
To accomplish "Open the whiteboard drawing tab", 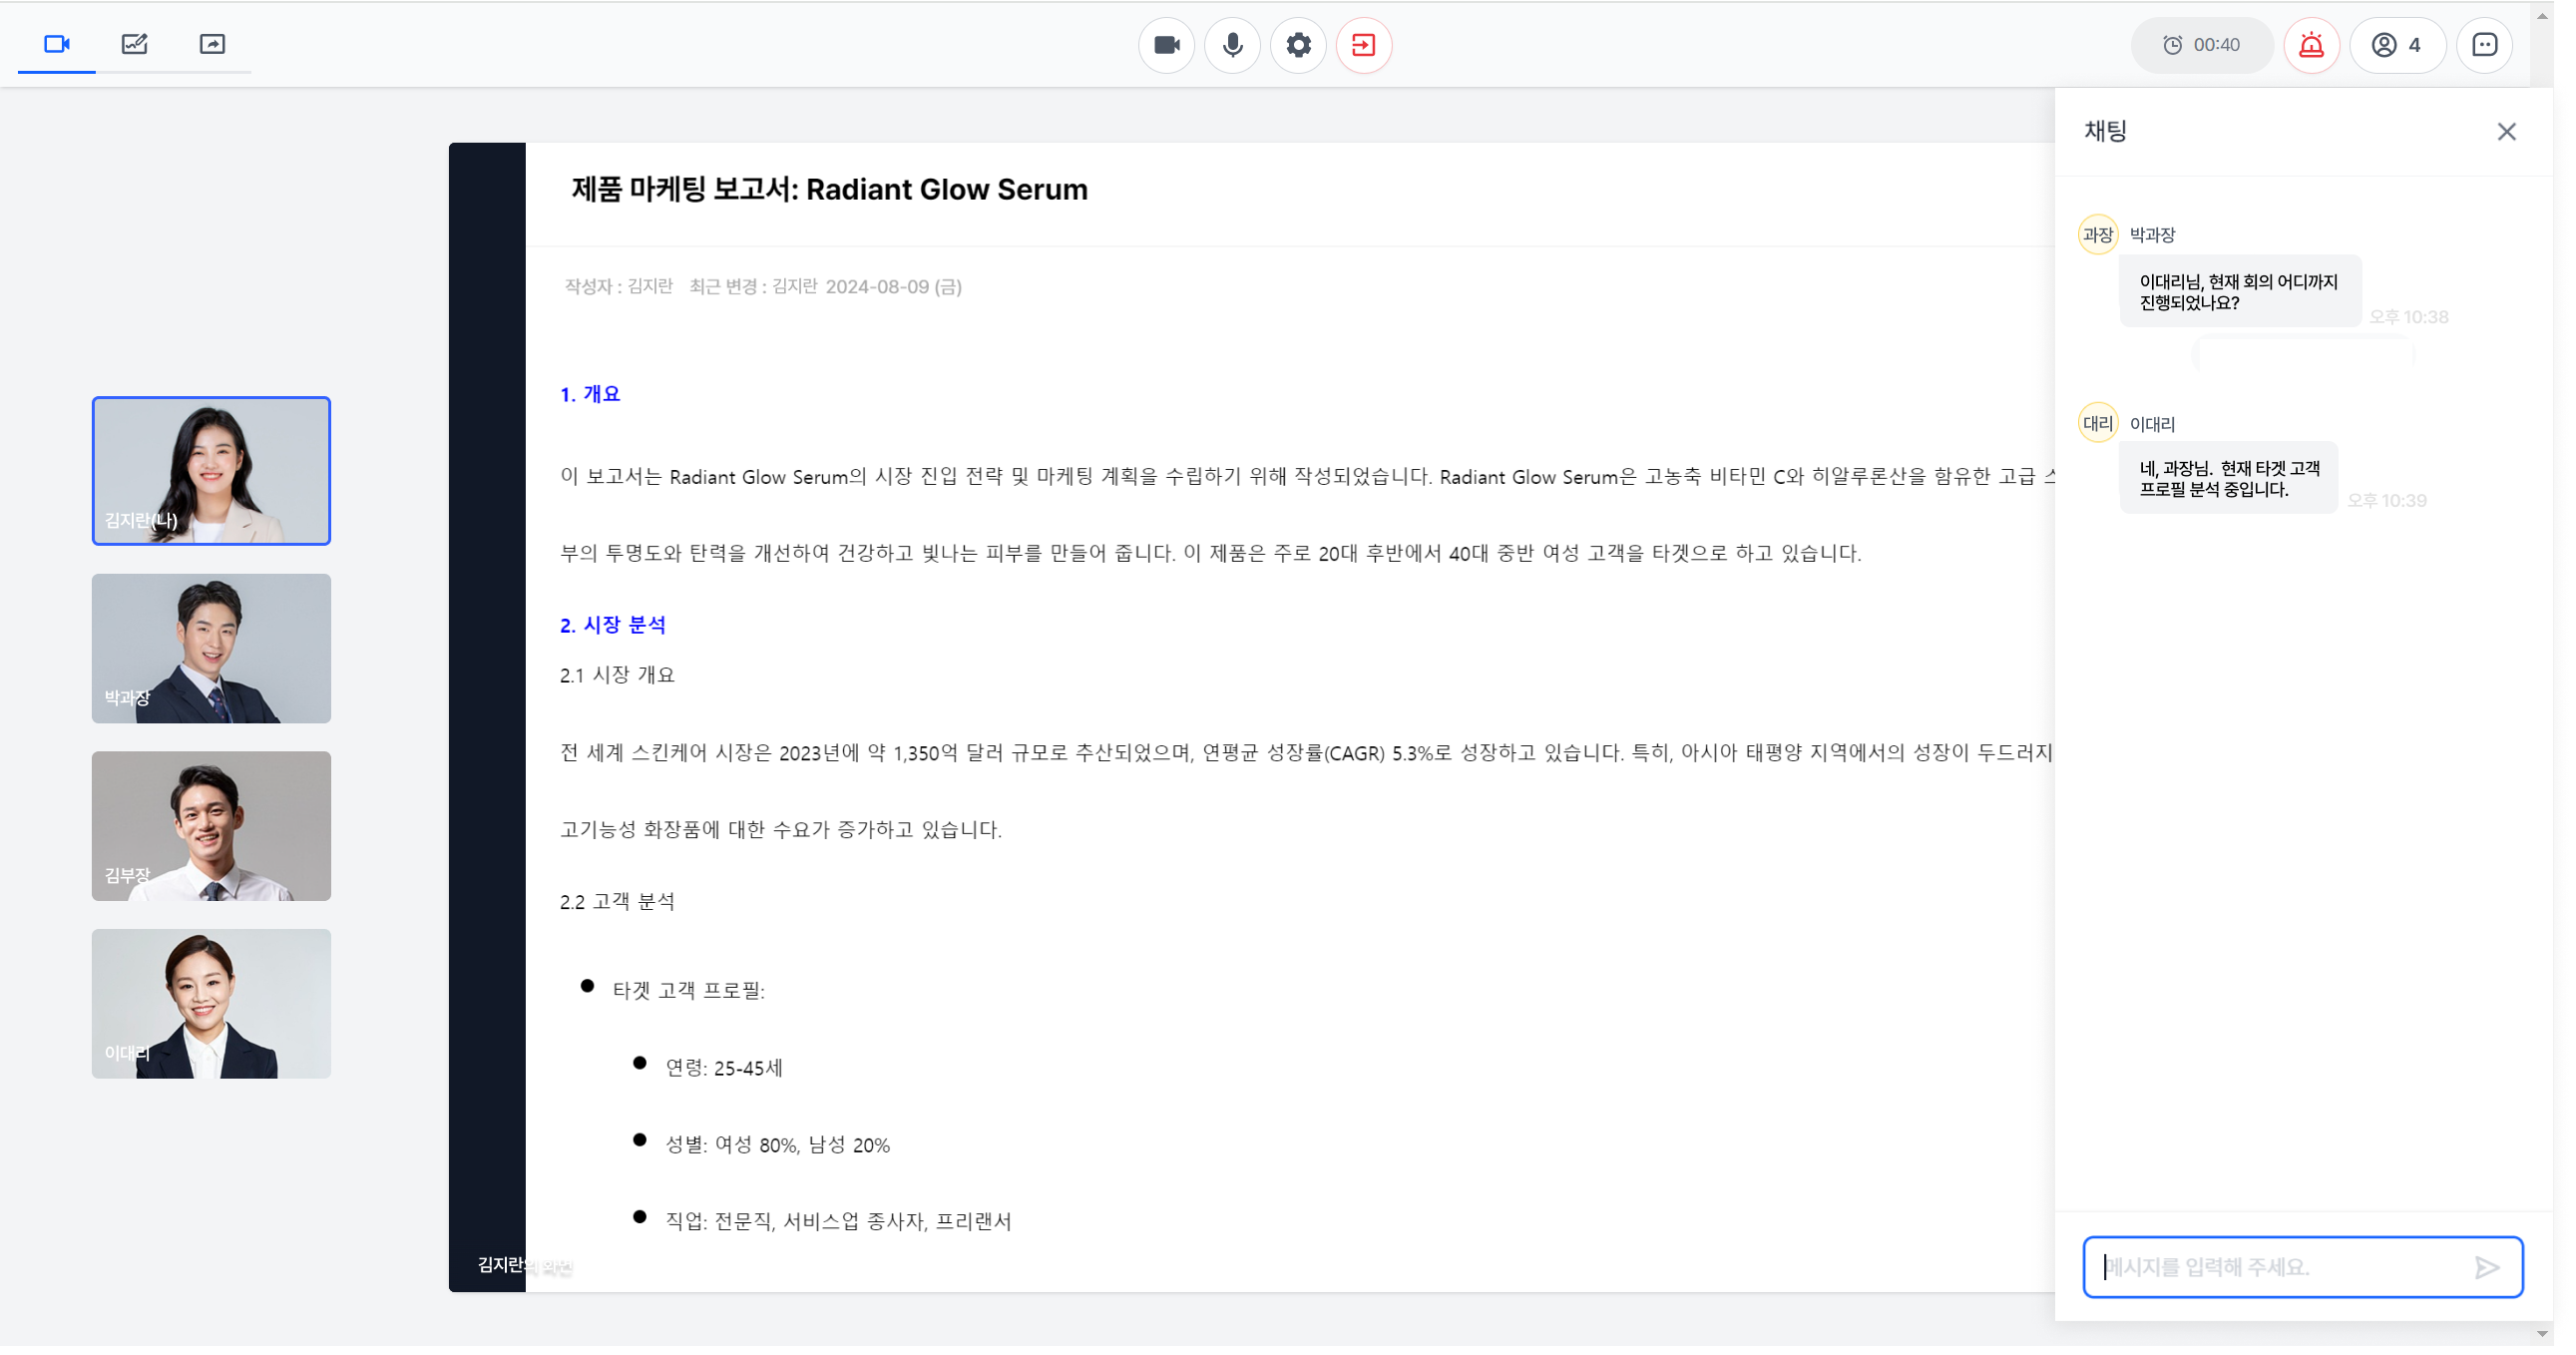I will 134,44.
